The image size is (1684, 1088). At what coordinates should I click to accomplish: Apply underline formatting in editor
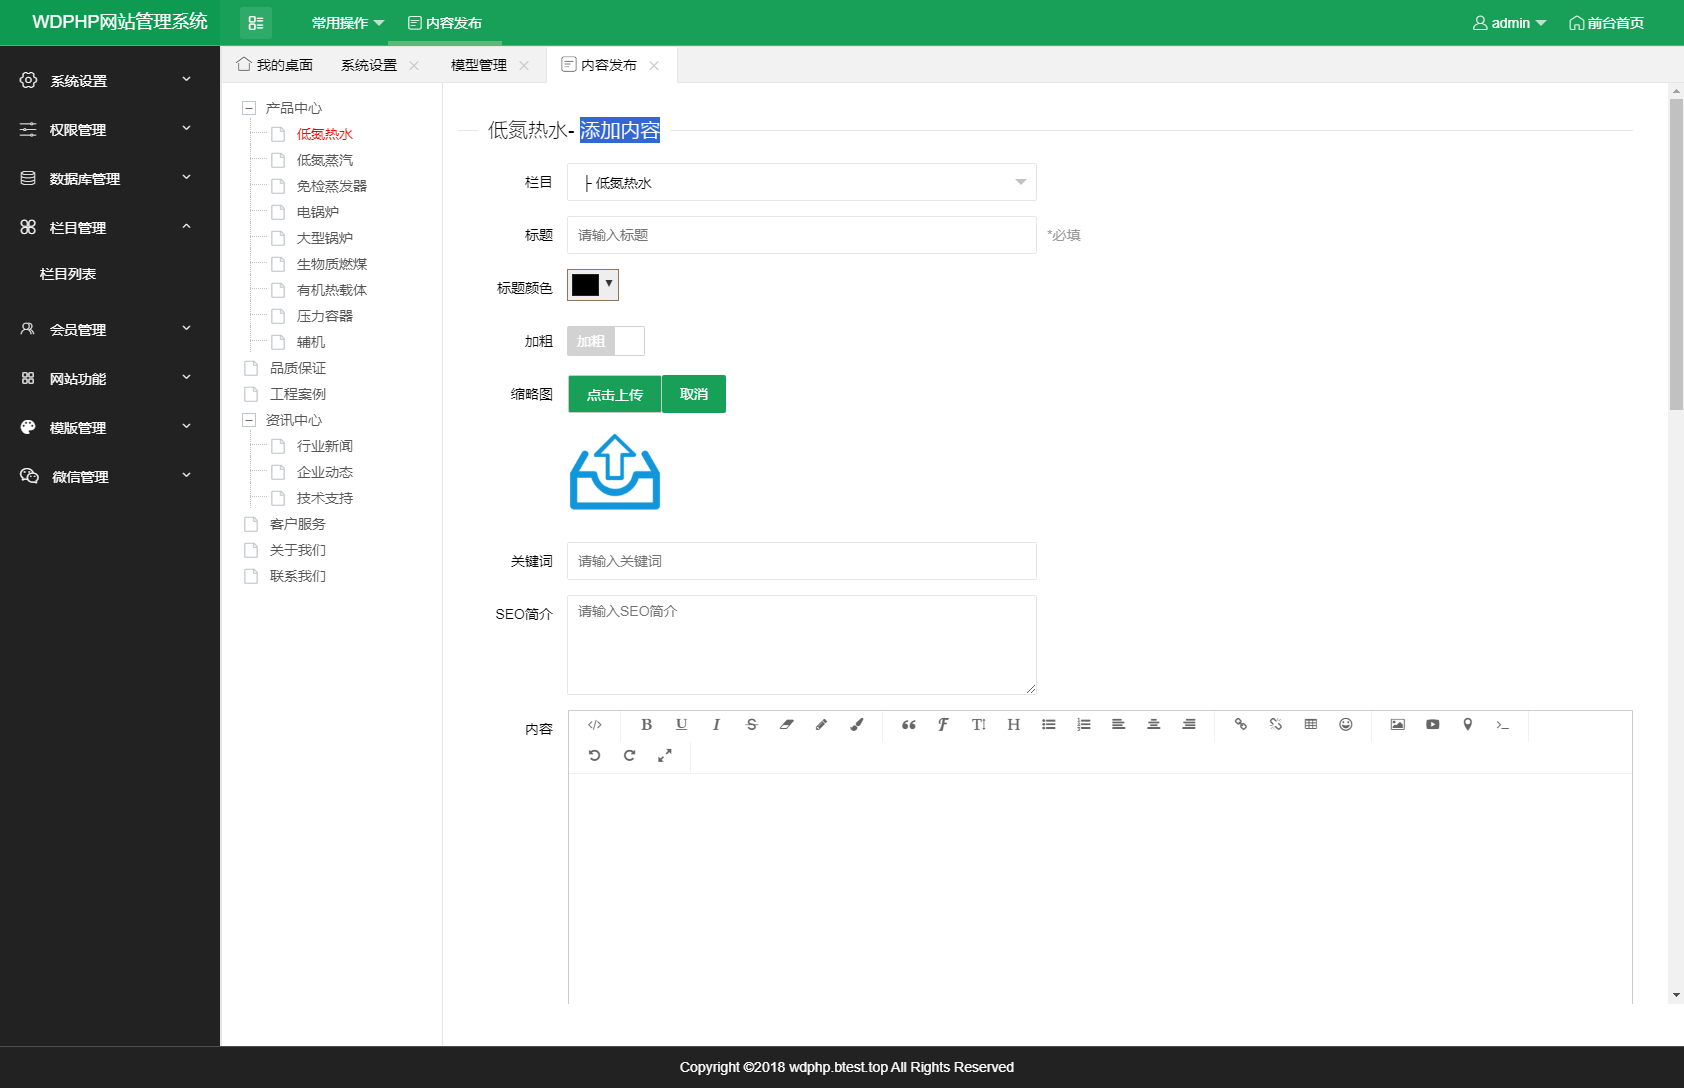[x=681, y=725]
